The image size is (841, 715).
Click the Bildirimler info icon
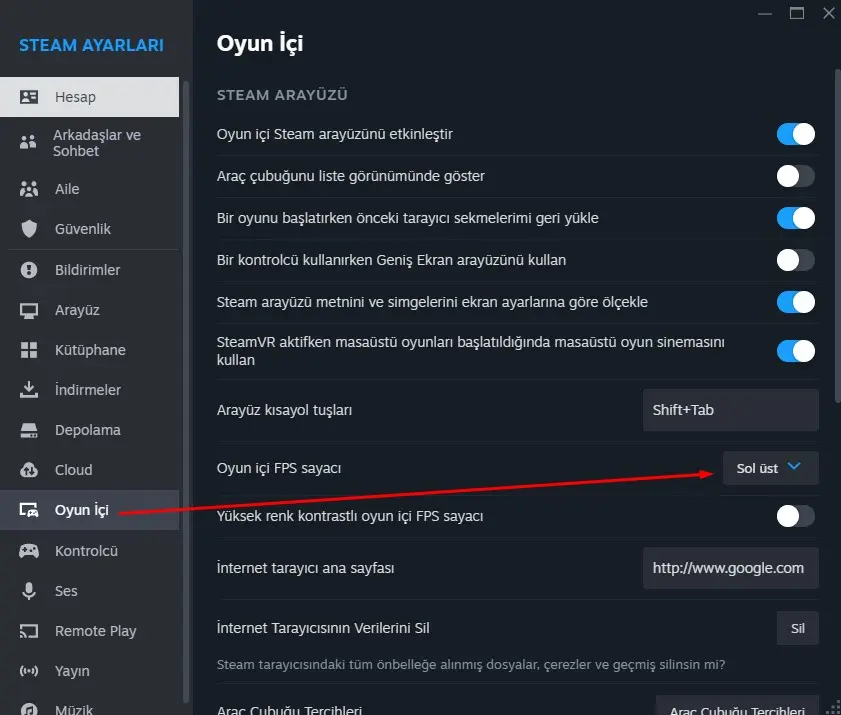(x=29, y=270)
